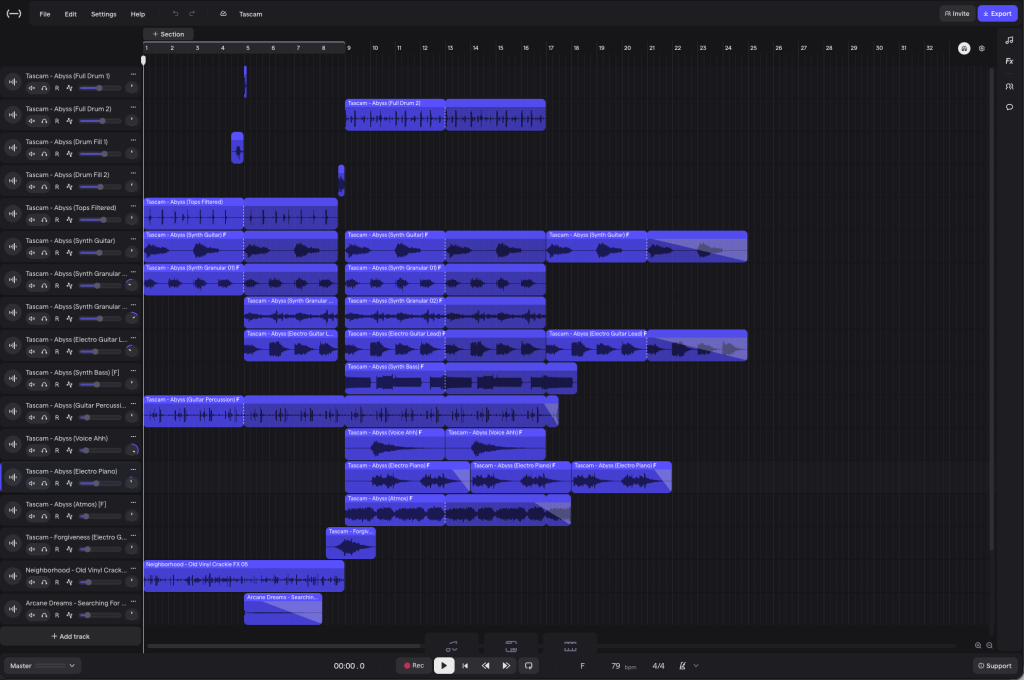1024x680 pixels.
Task: Adjust volume slider of Old Vinyl Crackle track
Action: 100,582
